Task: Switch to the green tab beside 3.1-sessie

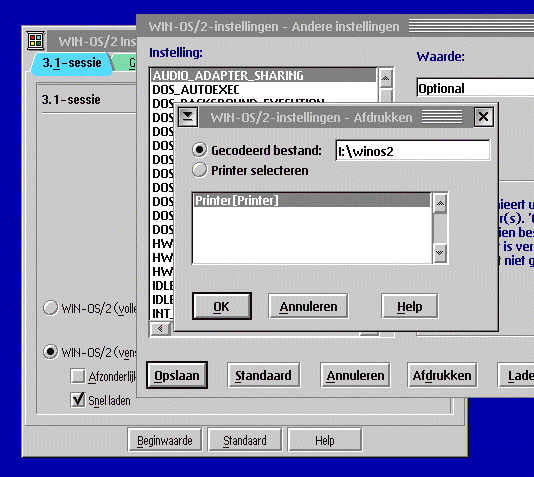Action: click(x=126, y=63)
